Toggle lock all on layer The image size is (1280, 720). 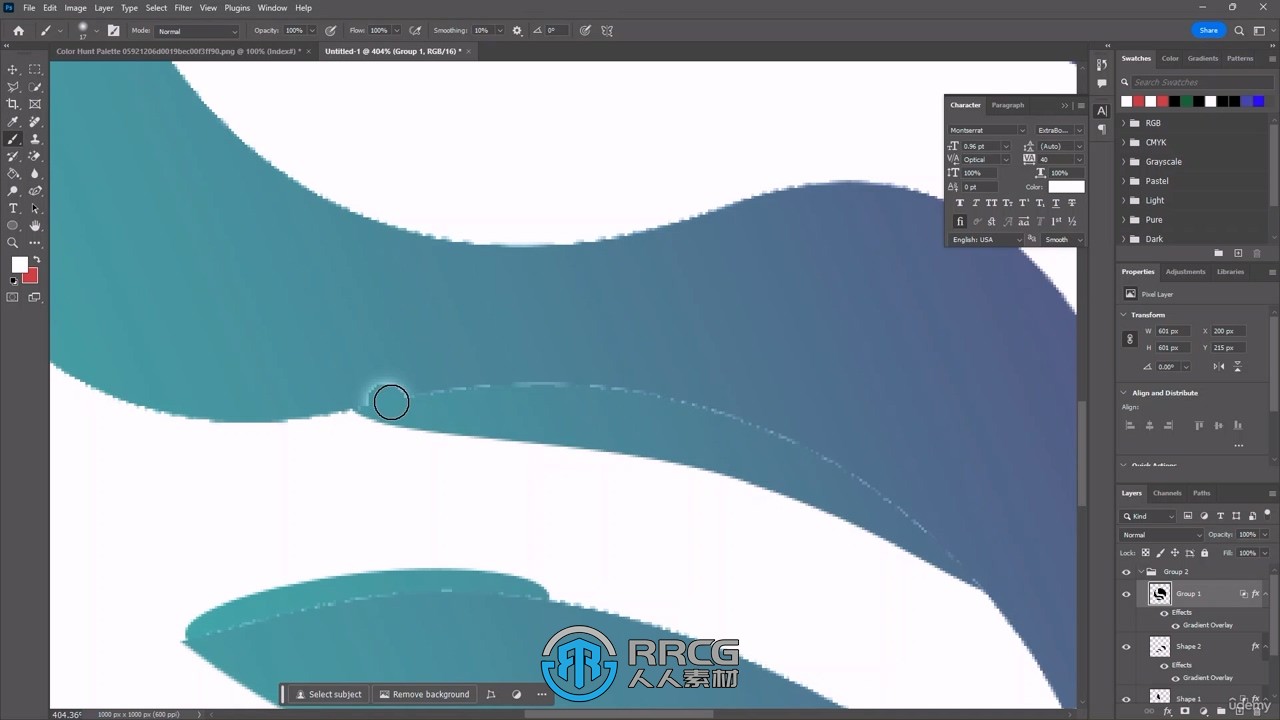(x=1204, y=553)
